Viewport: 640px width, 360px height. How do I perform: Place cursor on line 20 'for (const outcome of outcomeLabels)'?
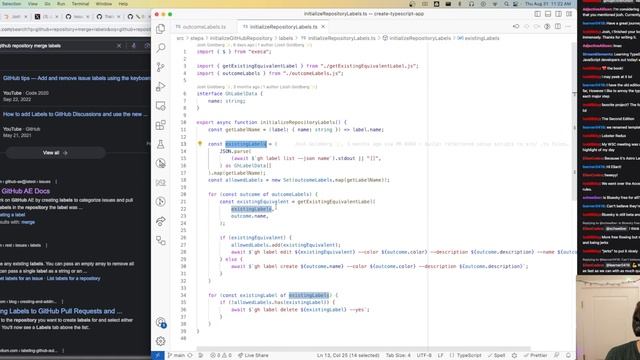263,194
